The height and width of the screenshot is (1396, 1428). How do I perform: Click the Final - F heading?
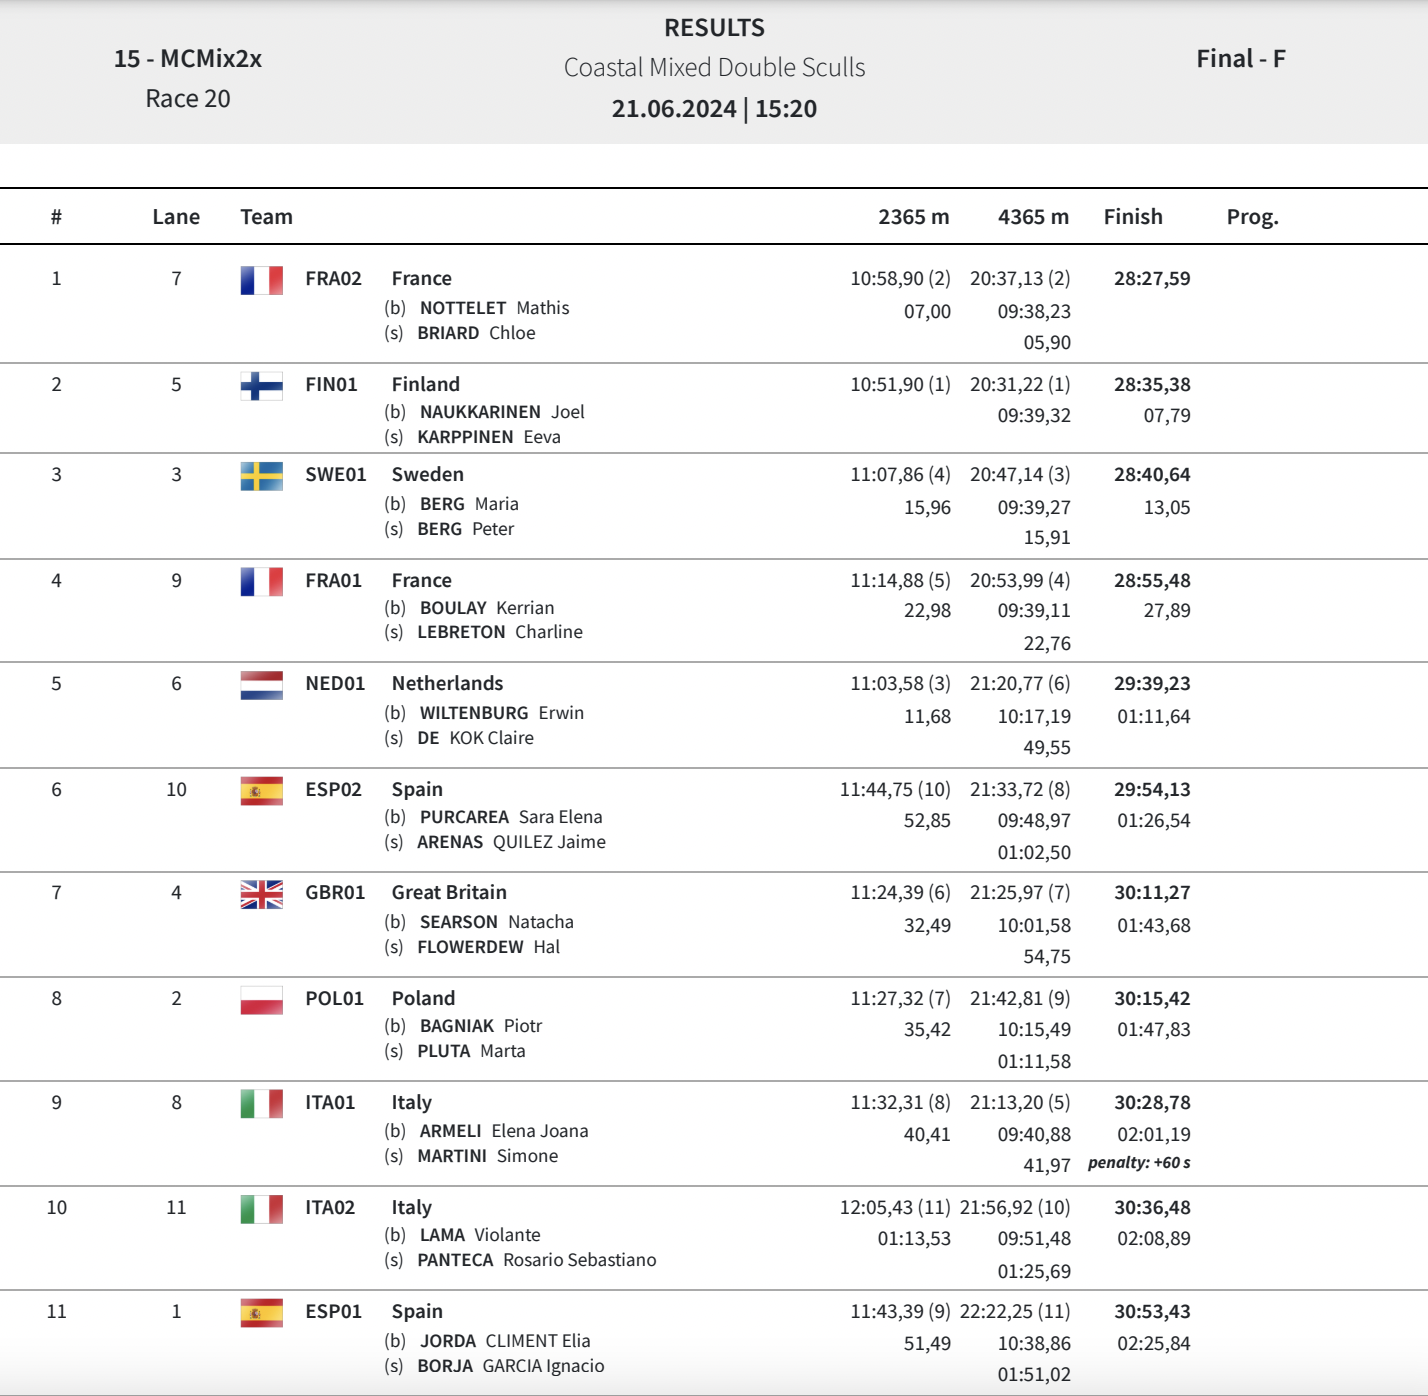pos(1241,59)
